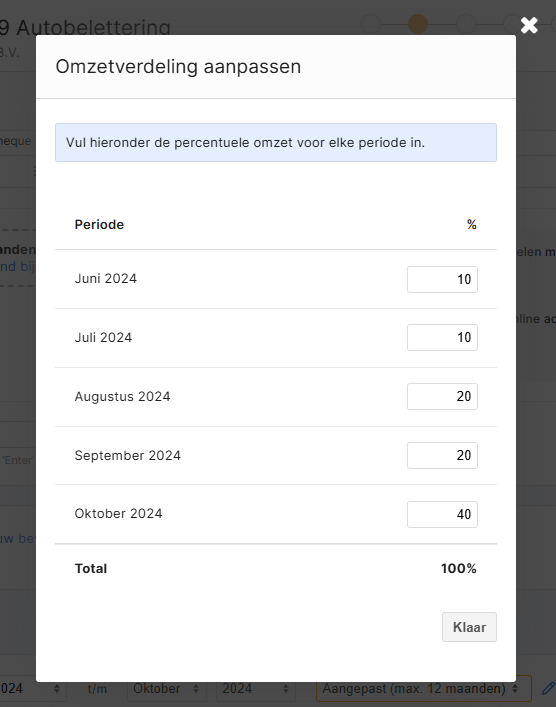556x707 pixels.
Task: Click the Total 100% value
Action: click(x=459, y=569)
